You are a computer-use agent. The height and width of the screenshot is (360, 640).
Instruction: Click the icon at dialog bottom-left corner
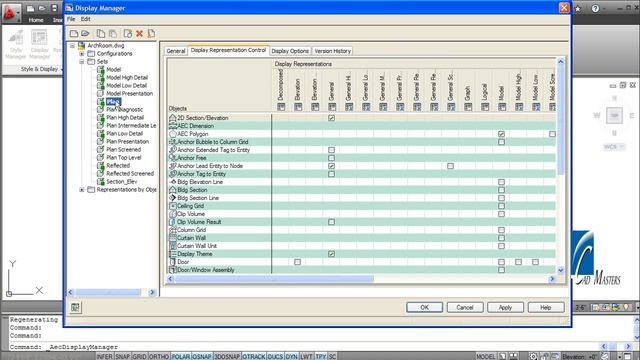(x=75, y=307)
